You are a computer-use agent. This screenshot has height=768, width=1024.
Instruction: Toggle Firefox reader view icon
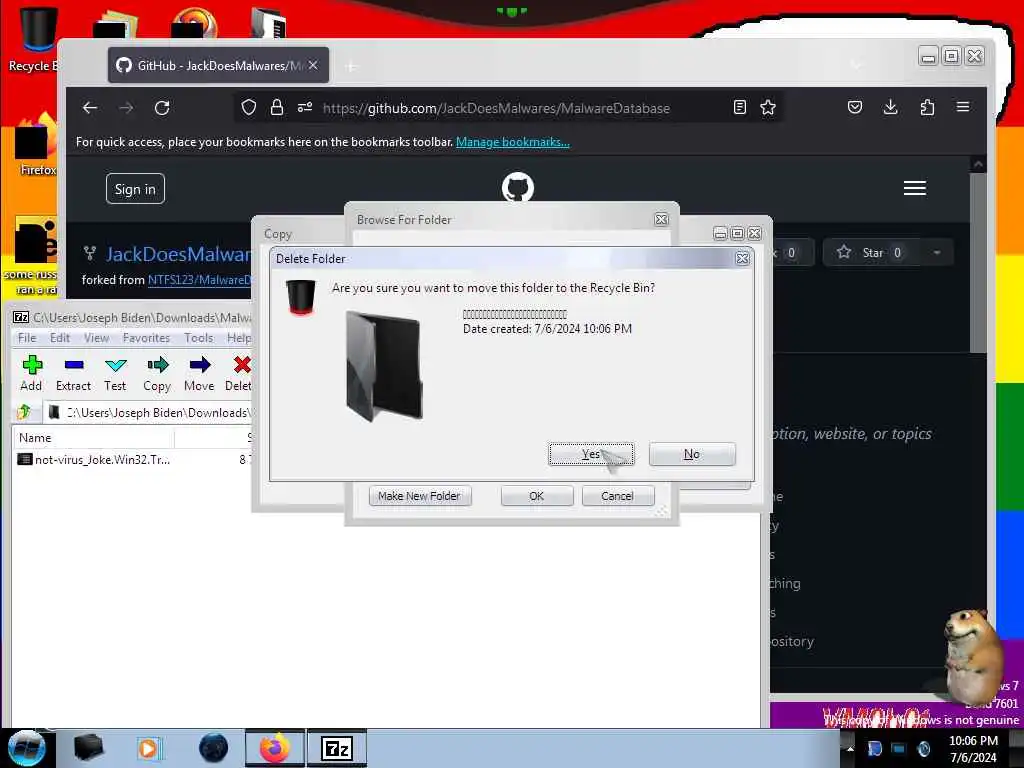tap(740, 108)
